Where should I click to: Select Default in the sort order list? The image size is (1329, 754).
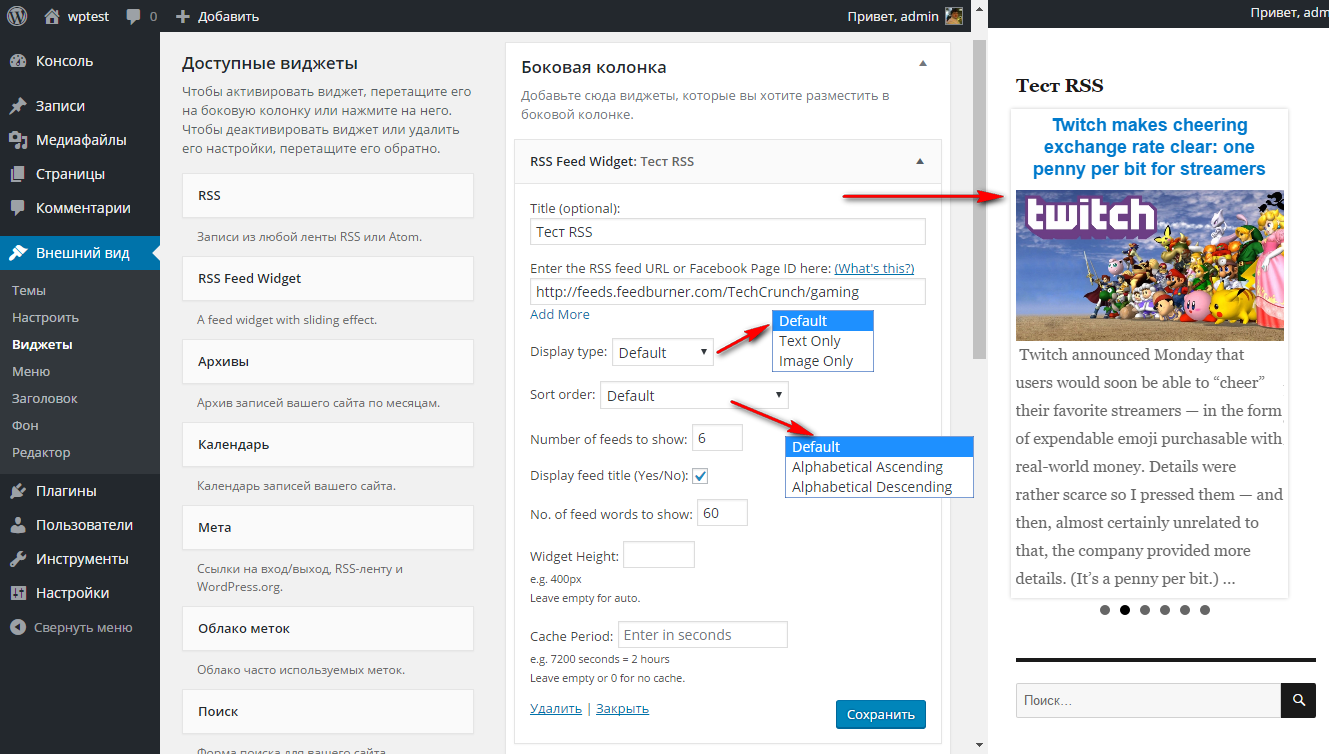(x=879, y=447)
